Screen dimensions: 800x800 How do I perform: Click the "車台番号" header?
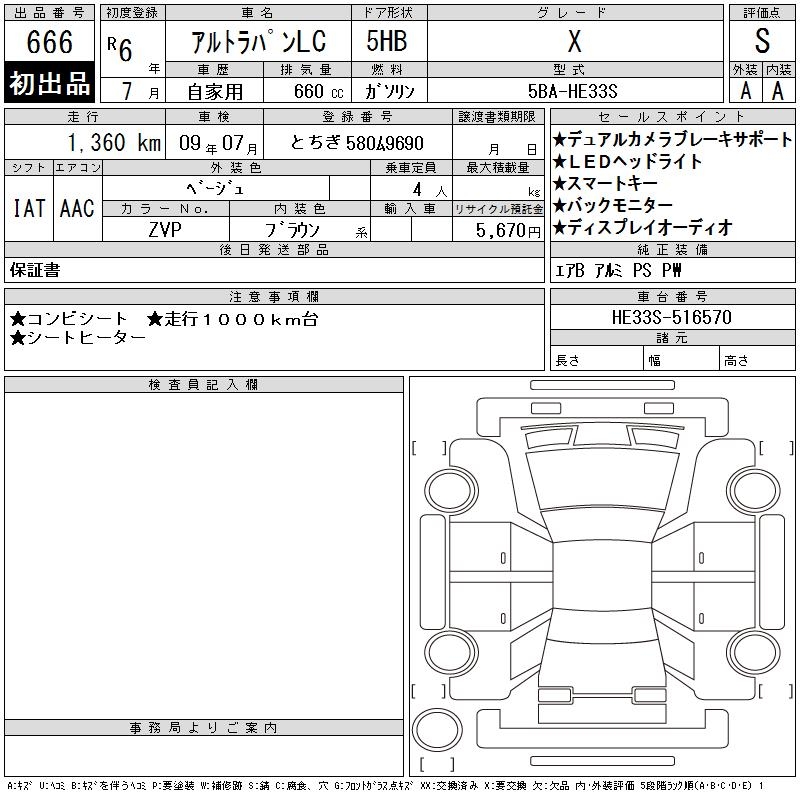click(x=672, y=296)
